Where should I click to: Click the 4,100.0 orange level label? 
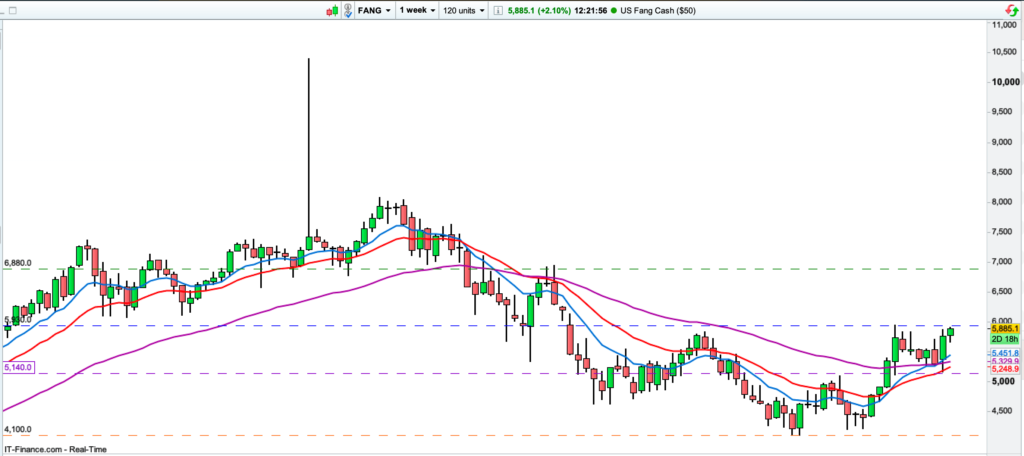[x=19, y=429]
